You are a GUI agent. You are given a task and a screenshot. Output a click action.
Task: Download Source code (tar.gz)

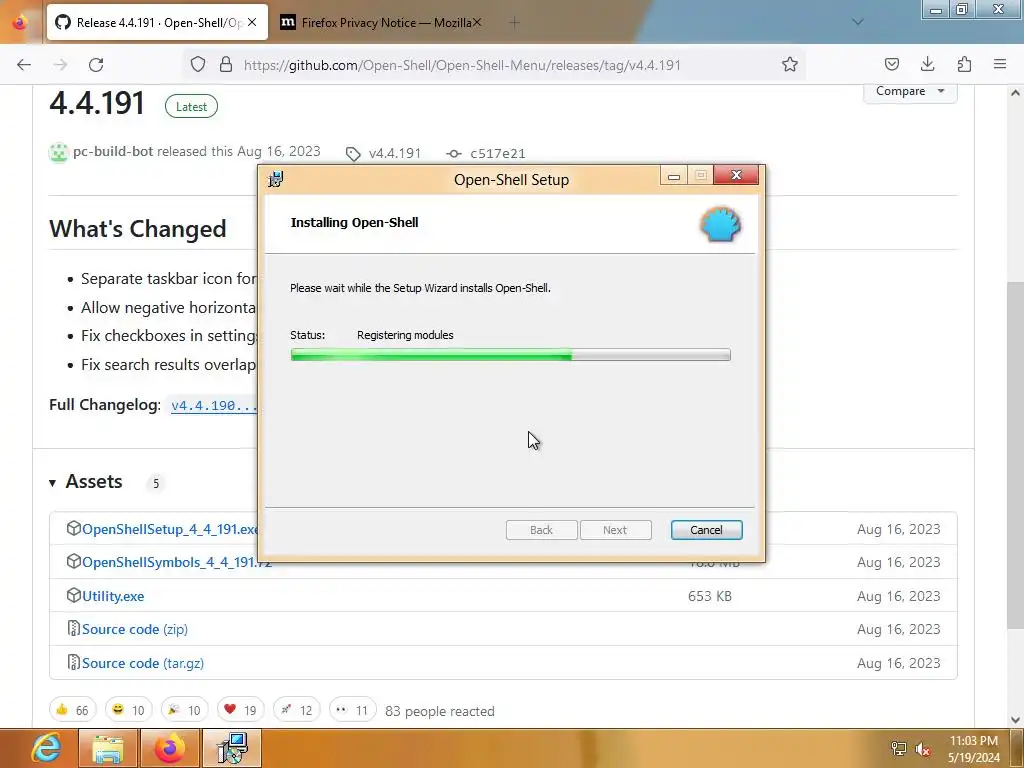coord(143,664)
